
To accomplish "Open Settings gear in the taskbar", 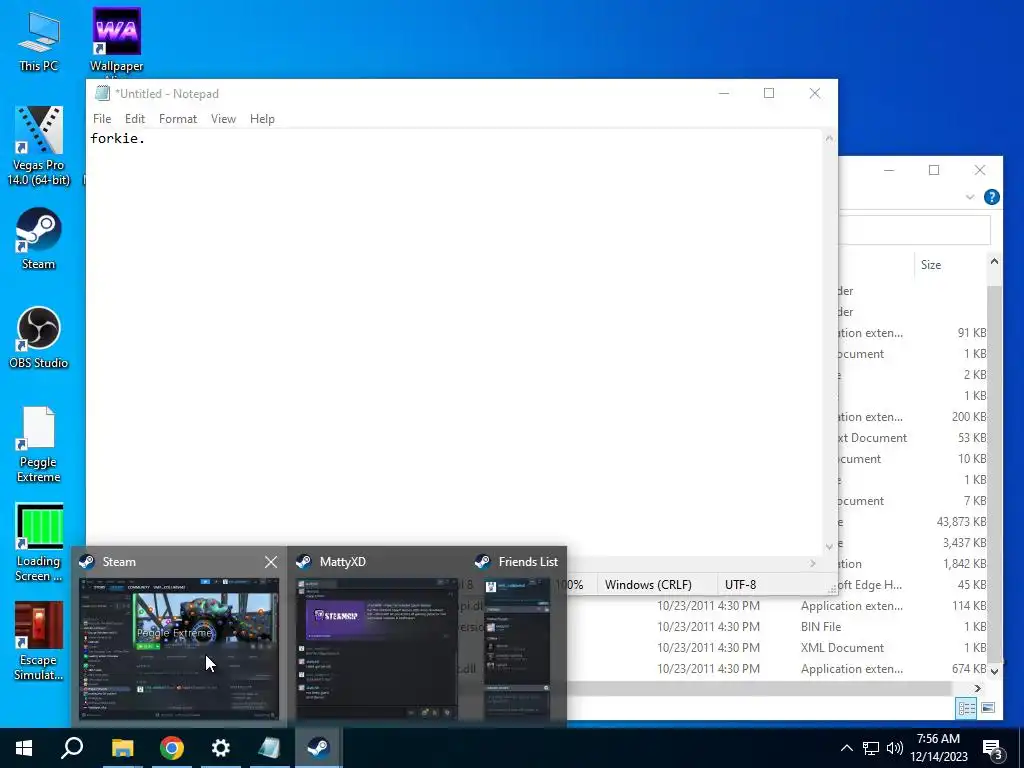I will coord(221,748).
